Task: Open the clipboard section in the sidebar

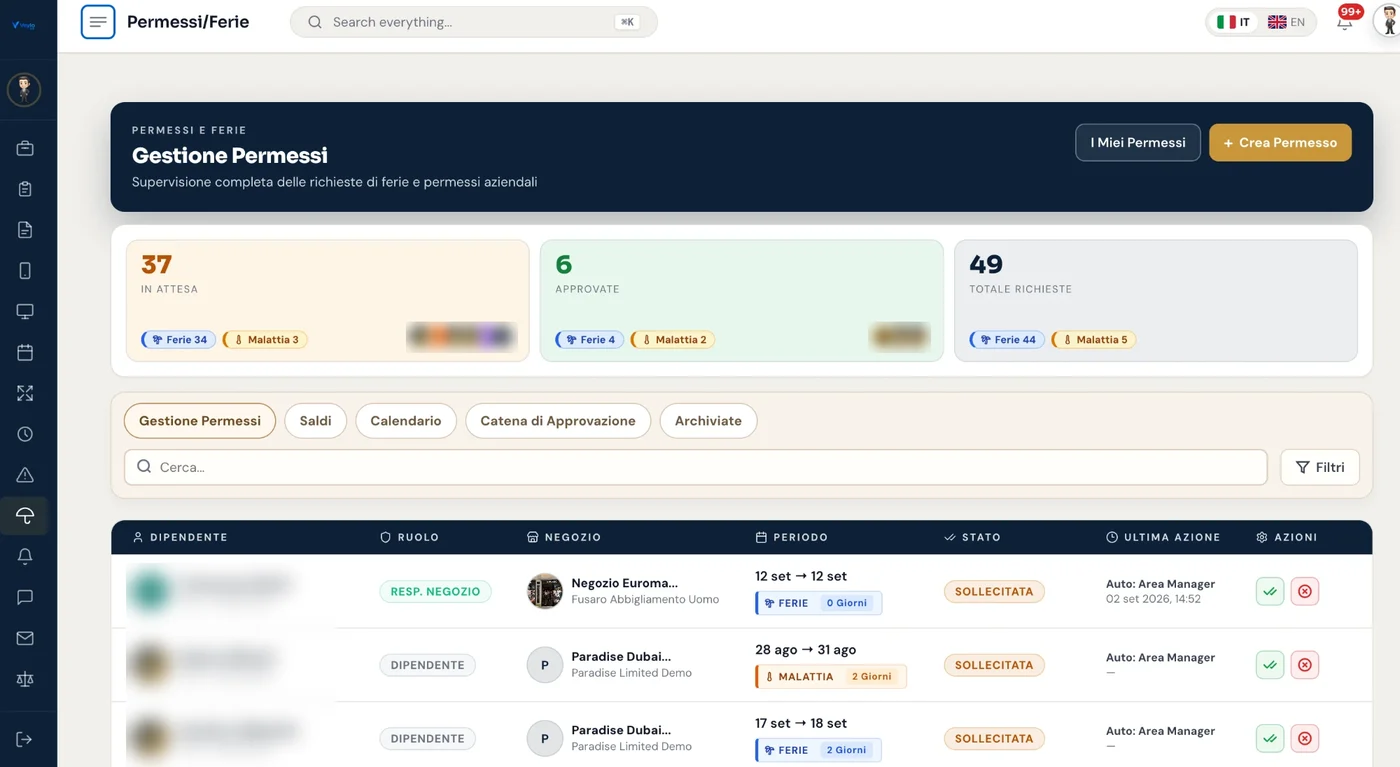Action: pyautogui.click(x=25, y=189)
